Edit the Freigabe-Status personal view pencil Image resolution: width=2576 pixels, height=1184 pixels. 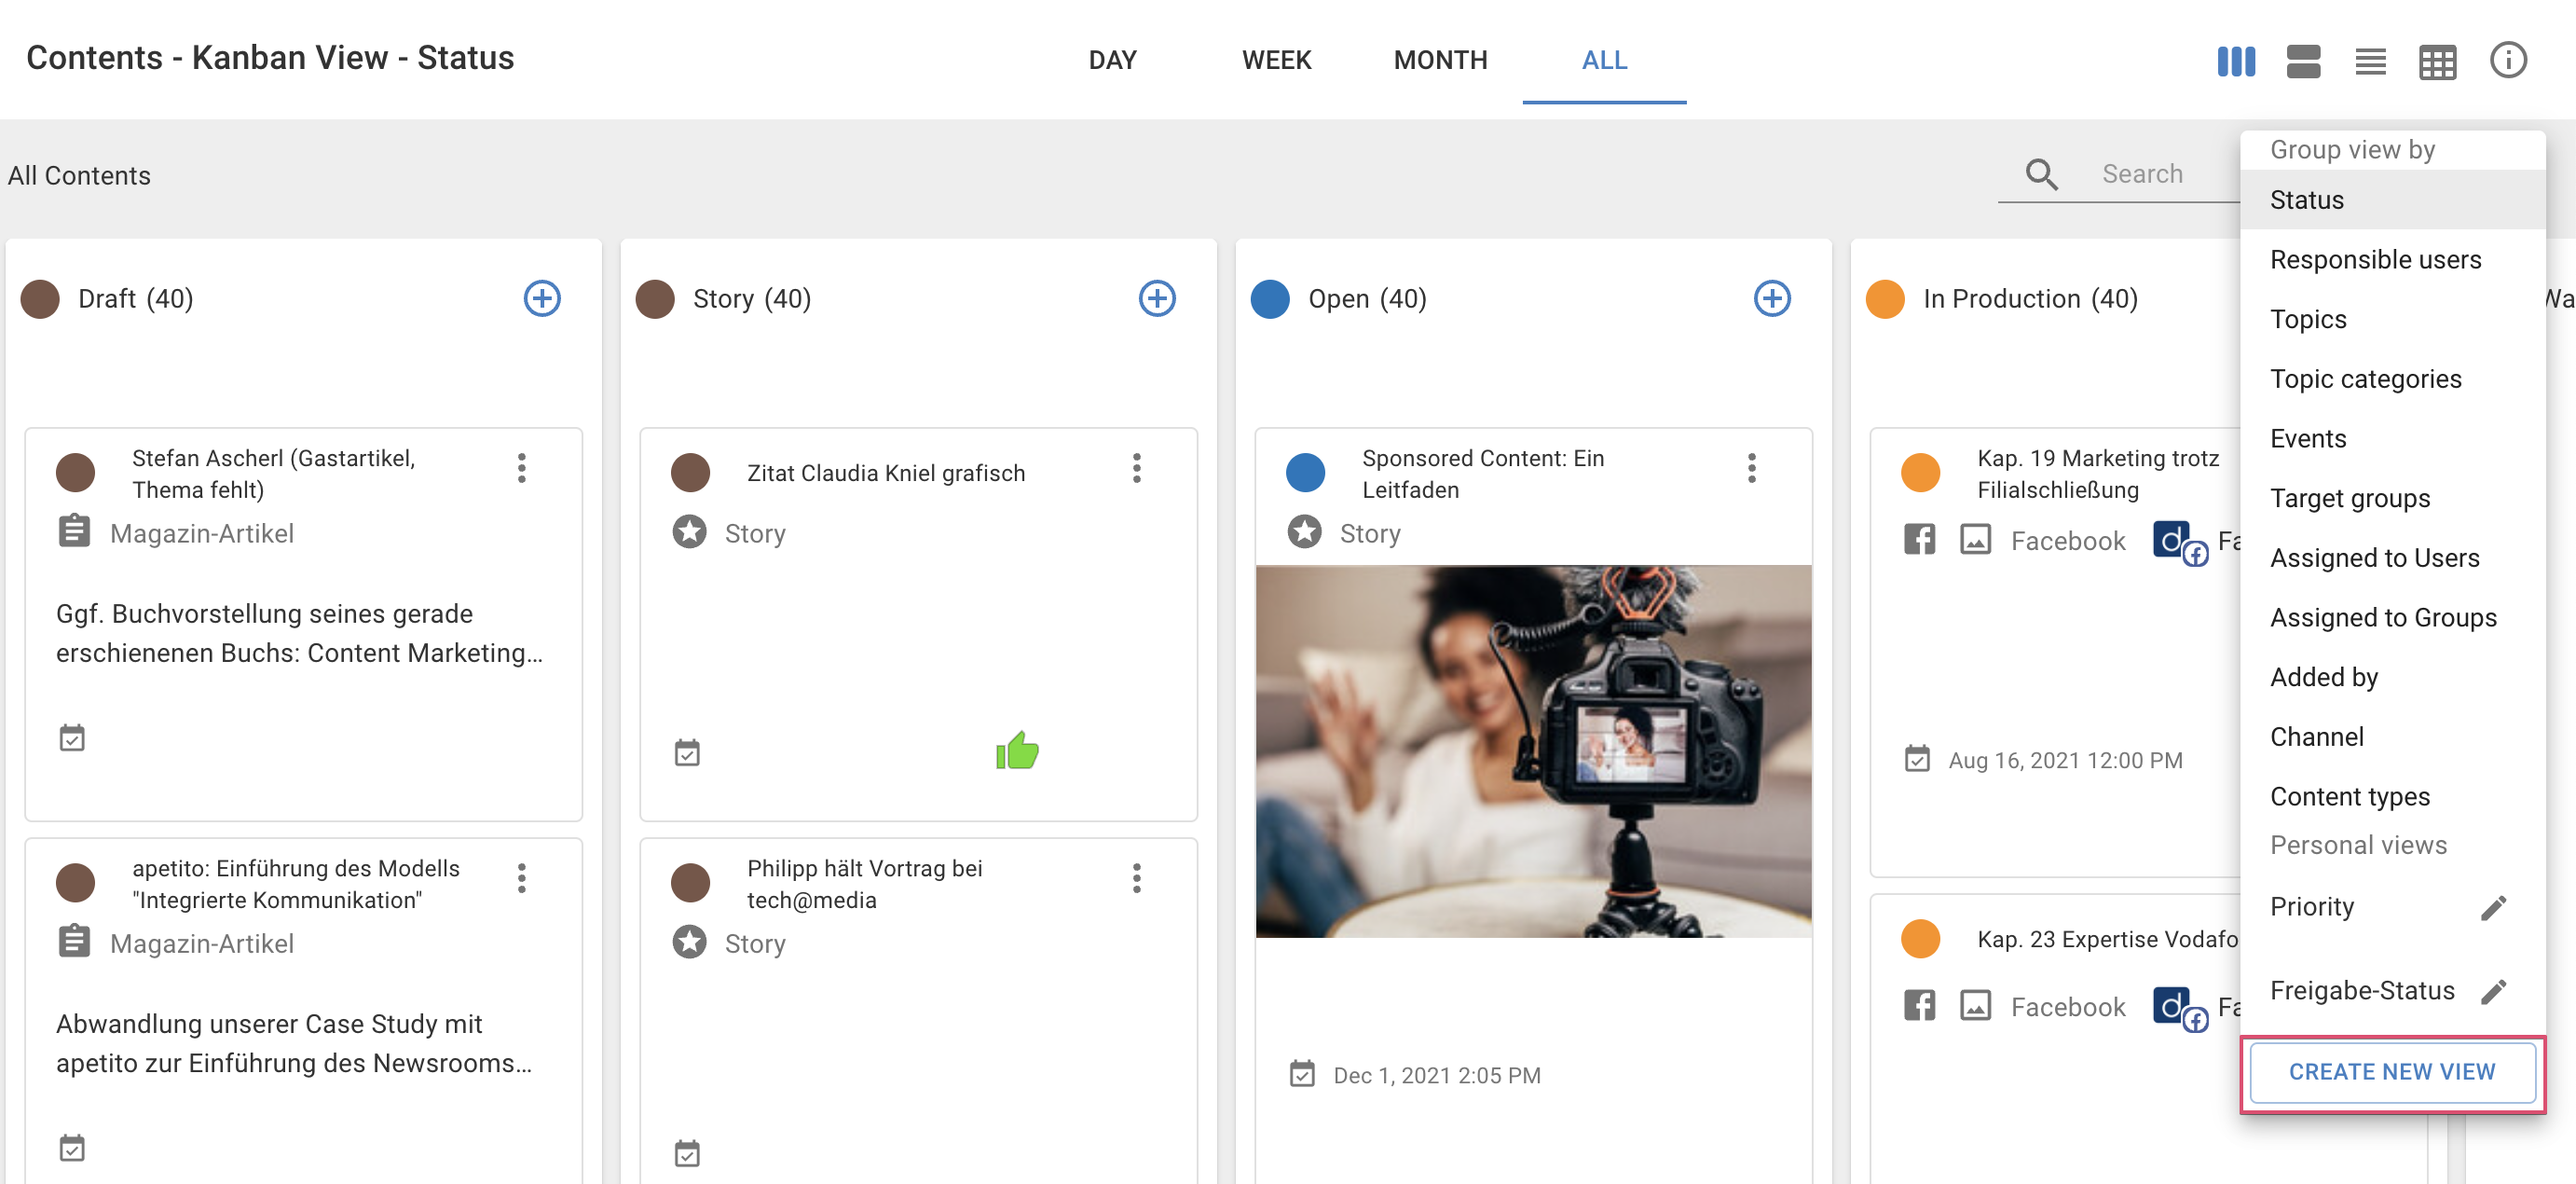[2493, 991]
